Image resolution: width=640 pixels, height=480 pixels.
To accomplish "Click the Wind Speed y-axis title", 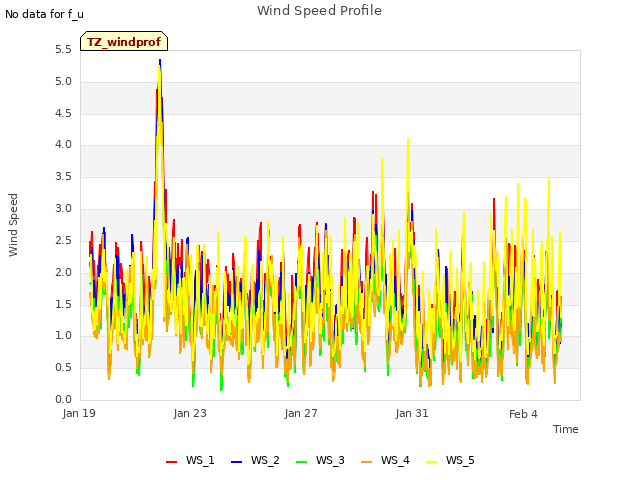I will (13, 225).
